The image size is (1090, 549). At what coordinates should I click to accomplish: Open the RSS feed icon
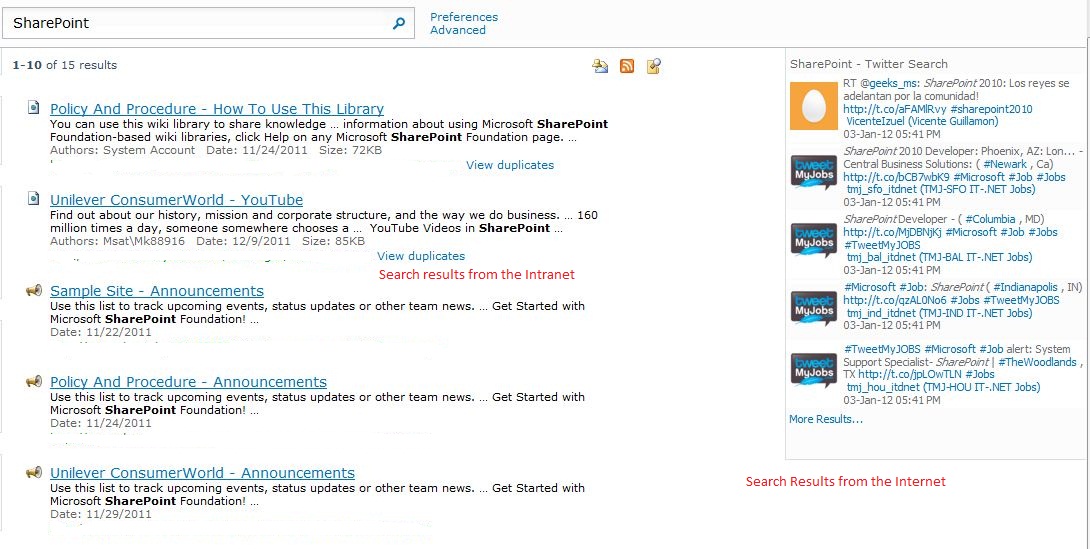tap(627, 66)
